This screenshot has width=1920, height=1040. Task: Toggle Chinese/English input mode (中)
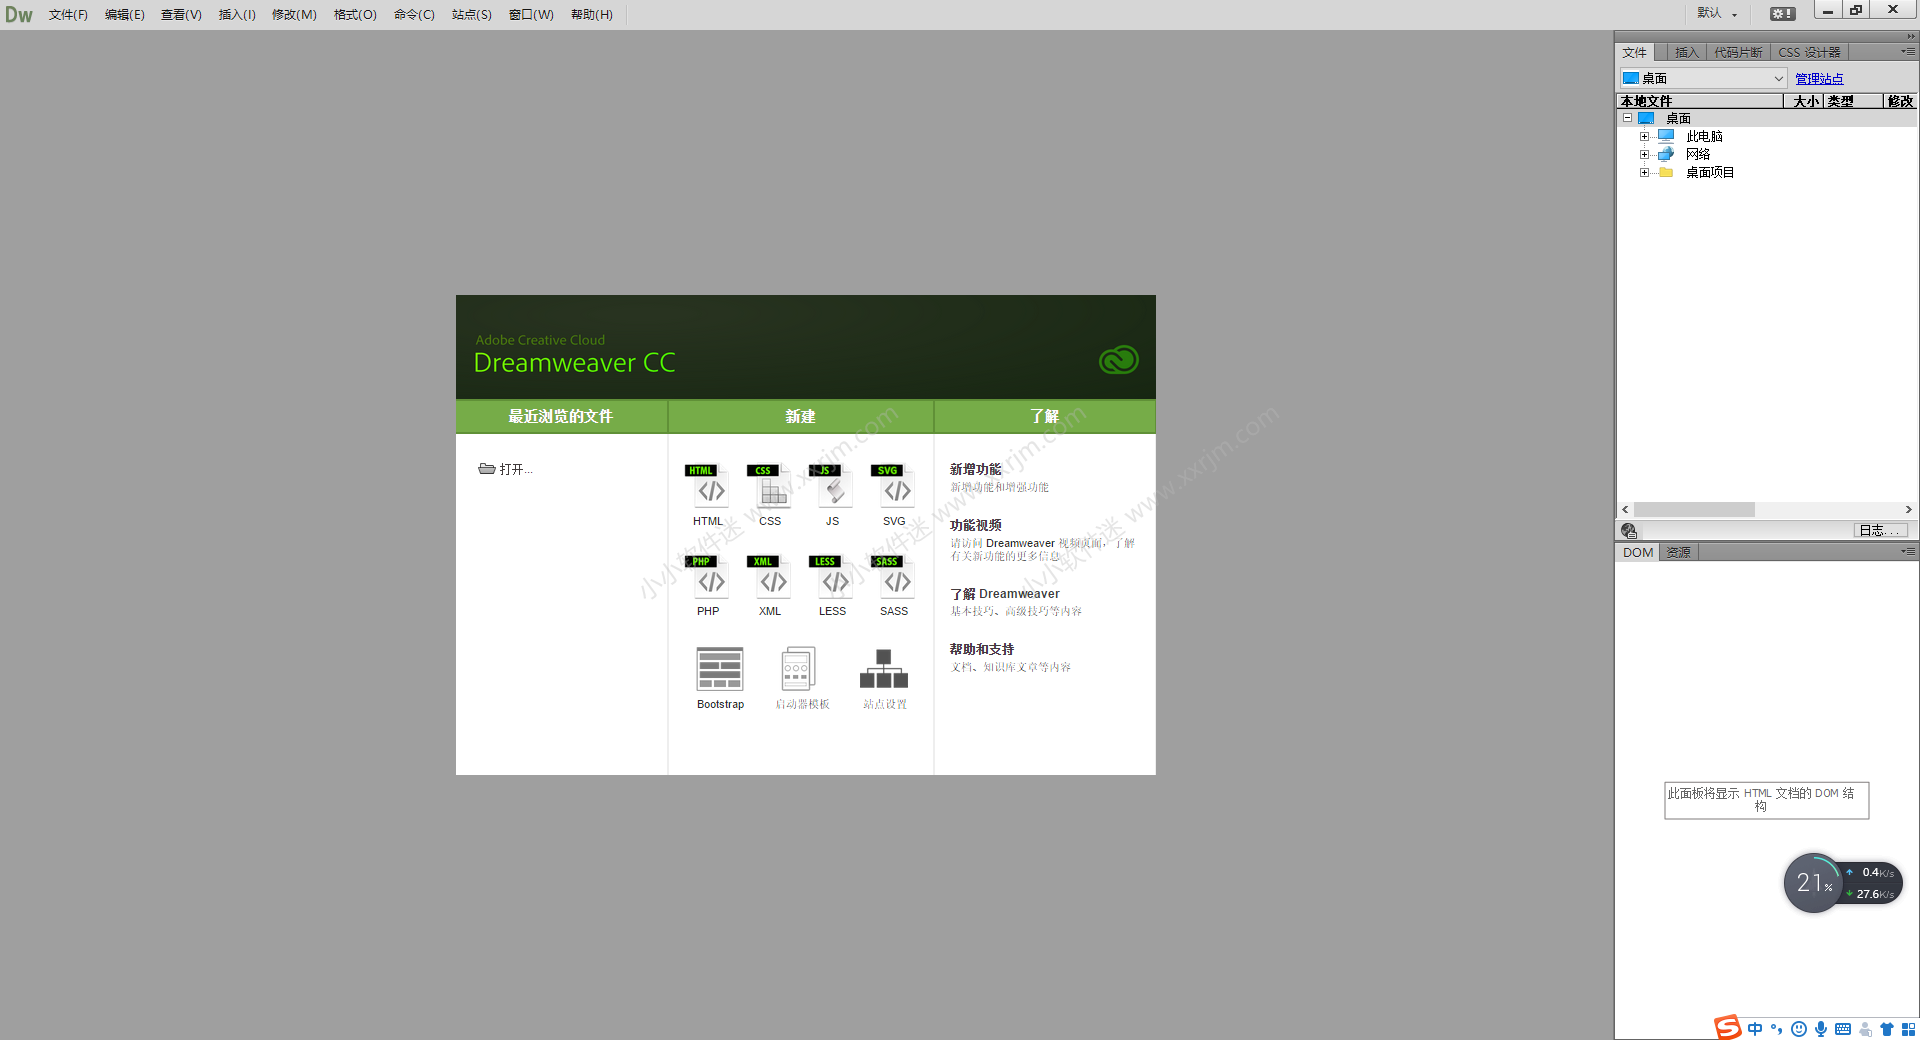coord(1755,1029)
